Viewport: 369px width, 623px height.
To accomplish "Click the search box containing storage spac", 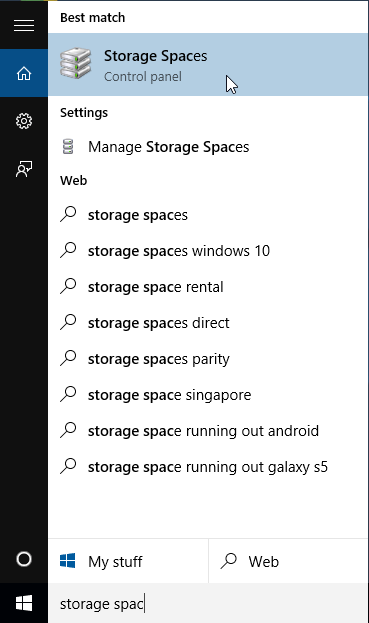I will (208, 603).
